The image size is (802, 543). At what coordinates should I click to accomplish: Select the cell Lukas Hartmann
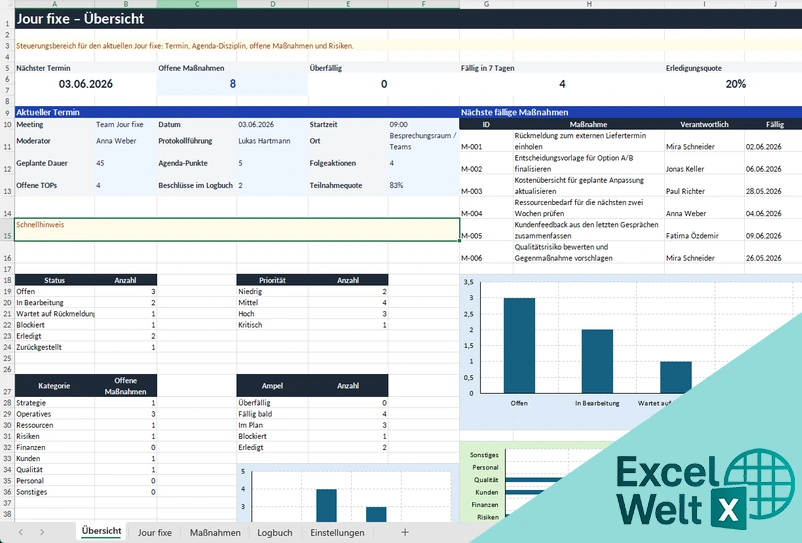click(x=272, y=141)
